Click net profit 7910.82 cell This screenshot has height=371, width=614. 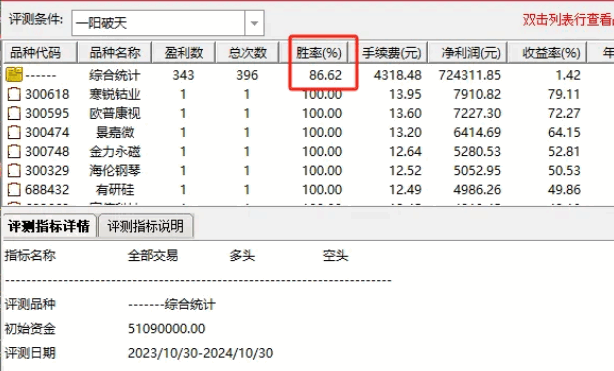[477, 94]
